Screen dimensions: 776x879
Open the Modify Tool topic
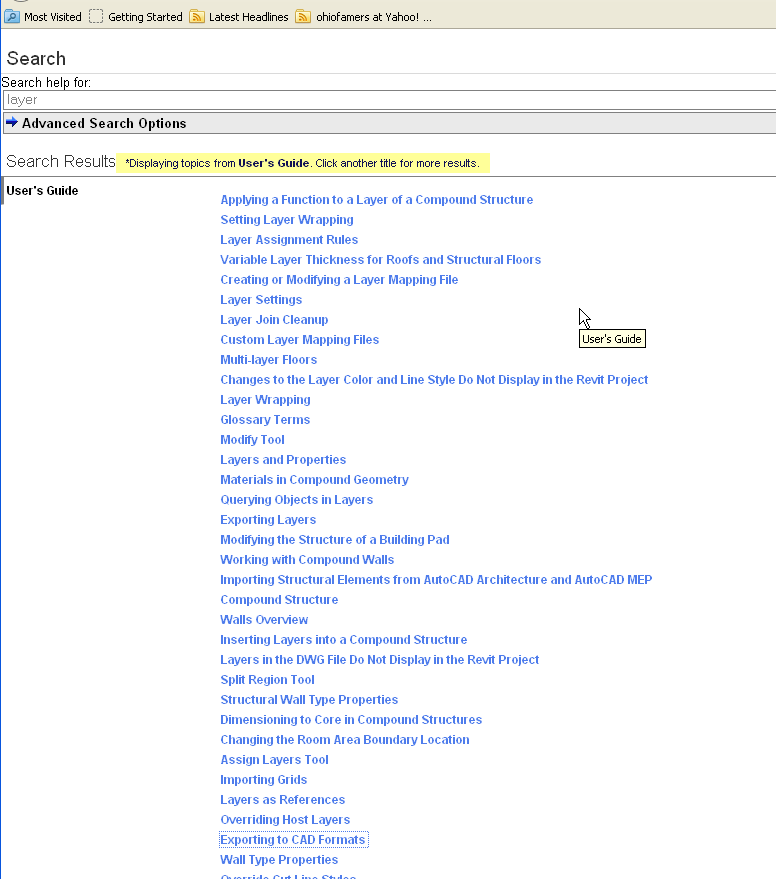252,440
